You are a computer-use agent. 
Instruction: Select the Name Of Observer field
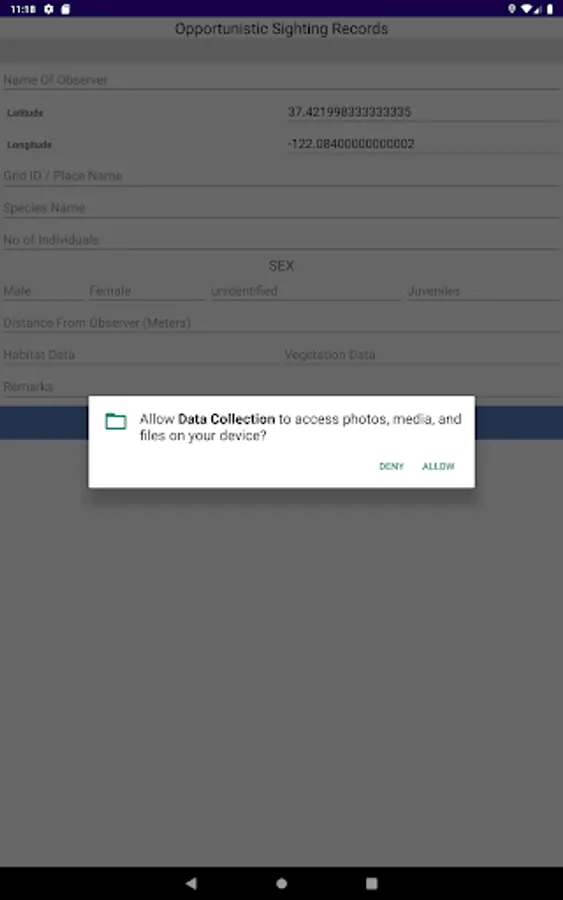point(281,80)
